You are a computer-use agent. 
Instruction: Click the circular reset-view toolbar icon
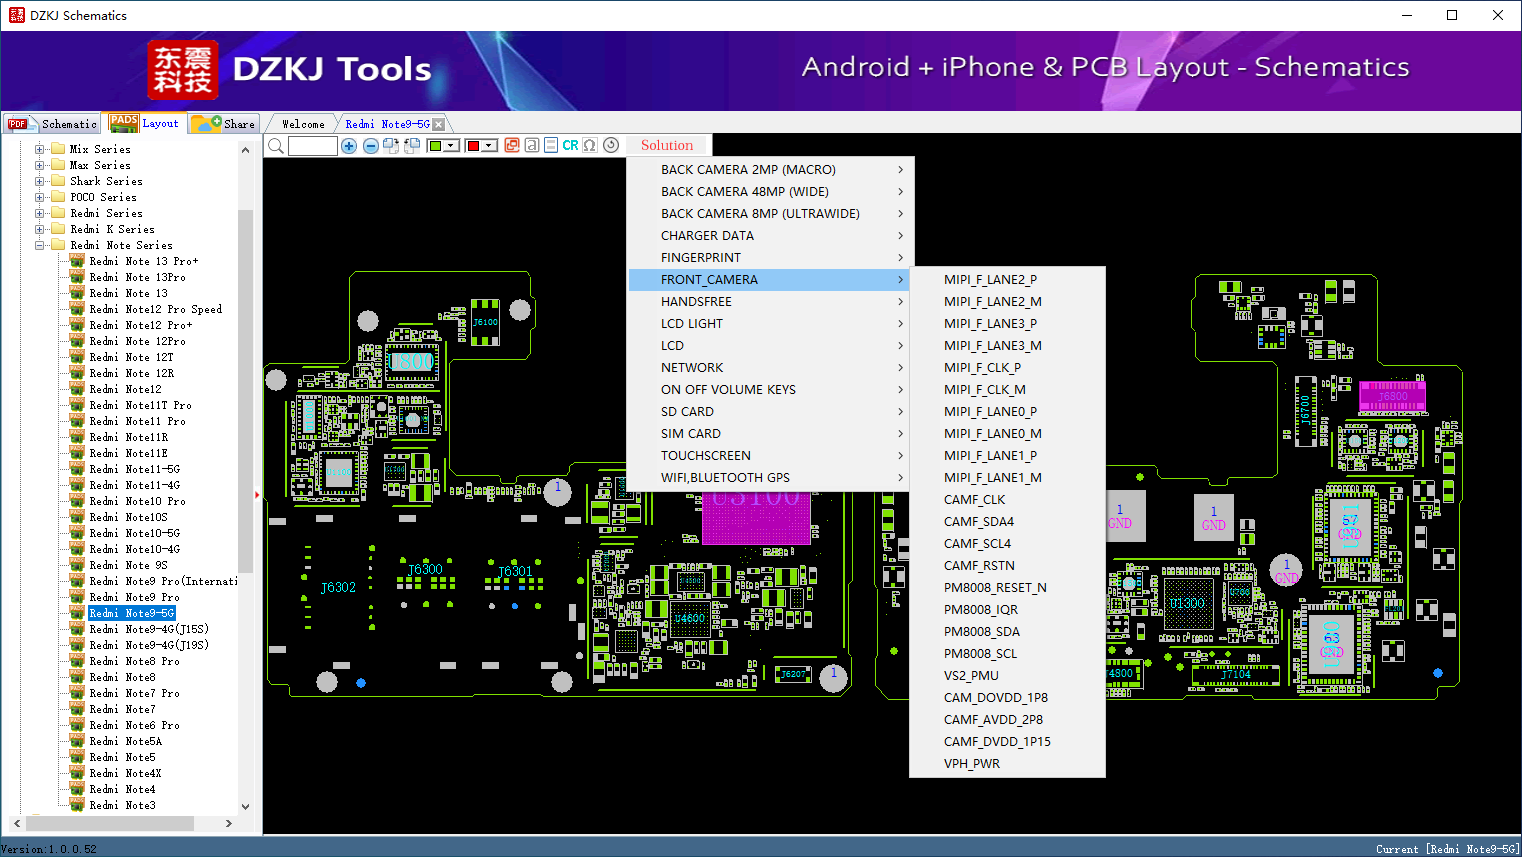coord(611,145)
